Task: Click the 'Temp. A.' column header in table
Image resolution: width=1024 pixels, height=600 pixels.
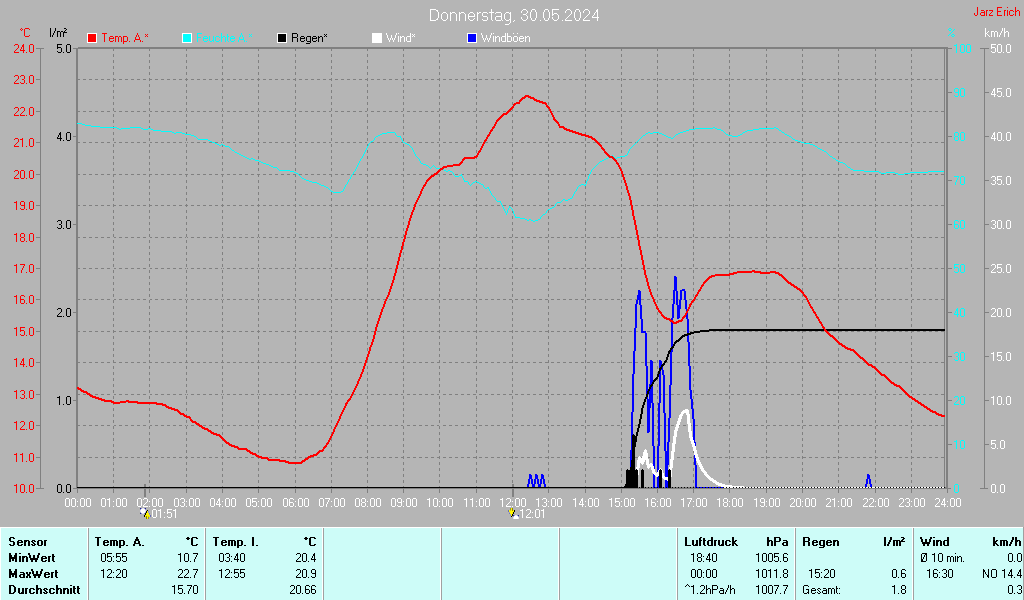Action: [x=120, y=542]
